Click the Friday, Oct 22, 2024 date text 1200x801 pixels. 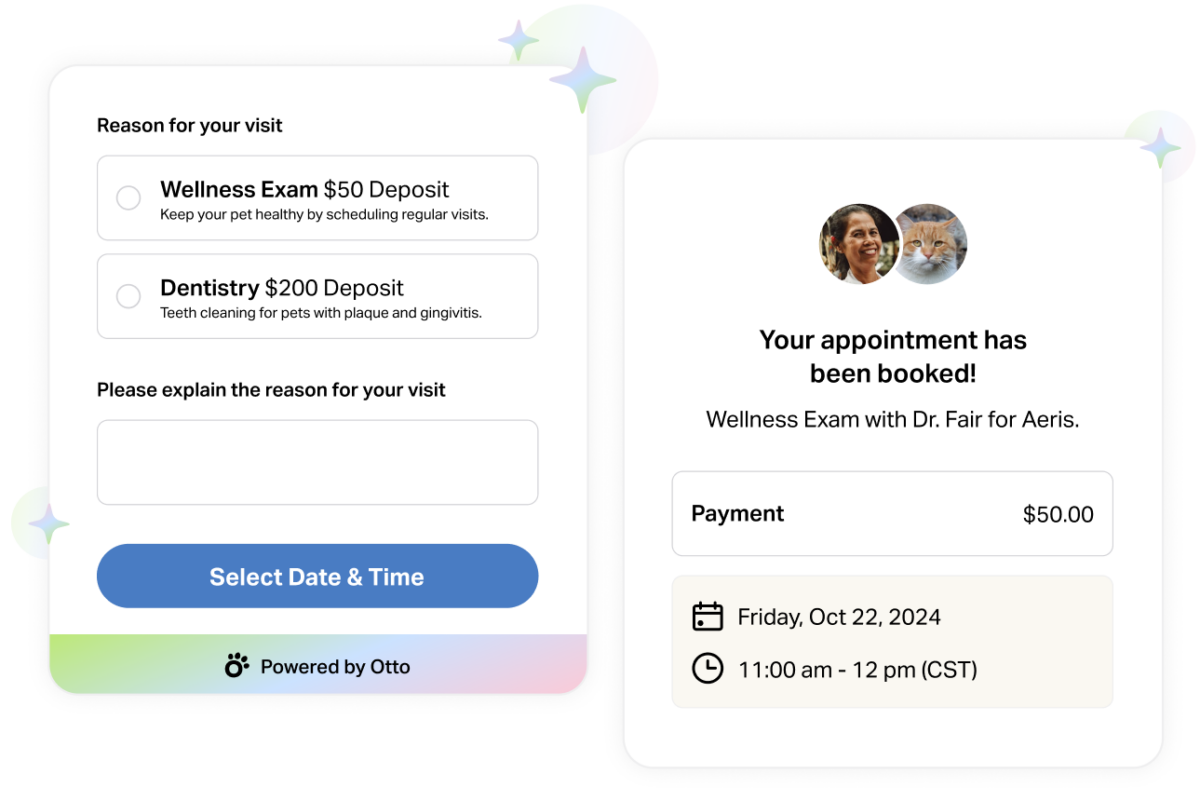(839, 617)
